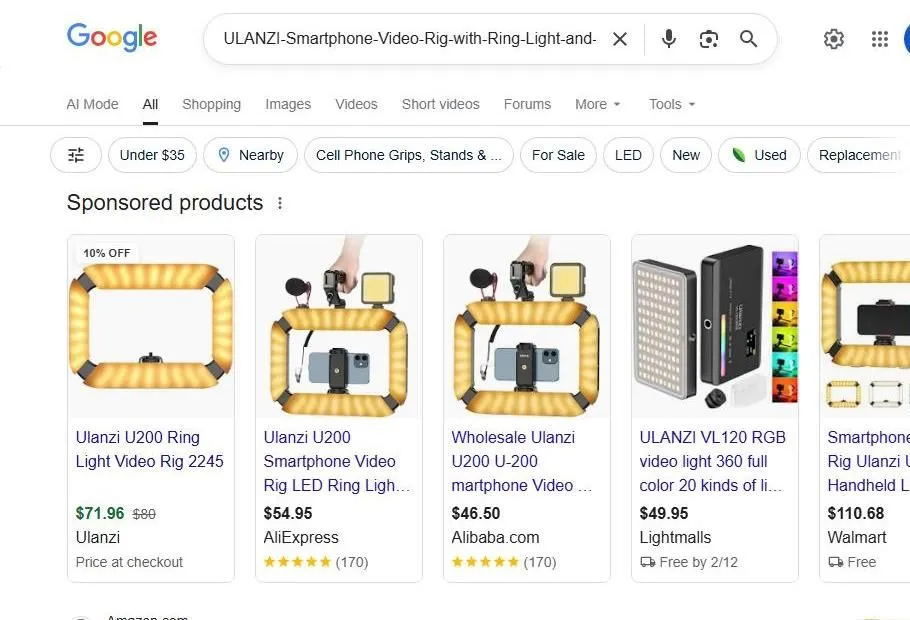Open the filters sliders icon
The height and width of the screenshot is (620, 910).
point(75,155)
